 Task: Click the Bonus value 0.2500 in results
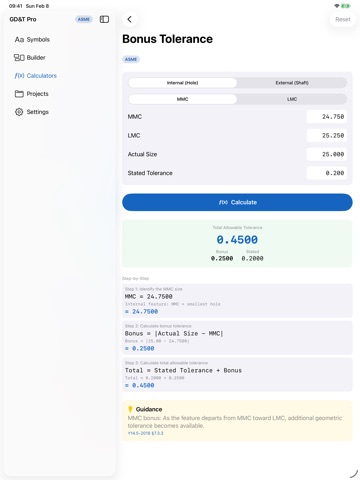pyautogui.click(x=222, y=258)
